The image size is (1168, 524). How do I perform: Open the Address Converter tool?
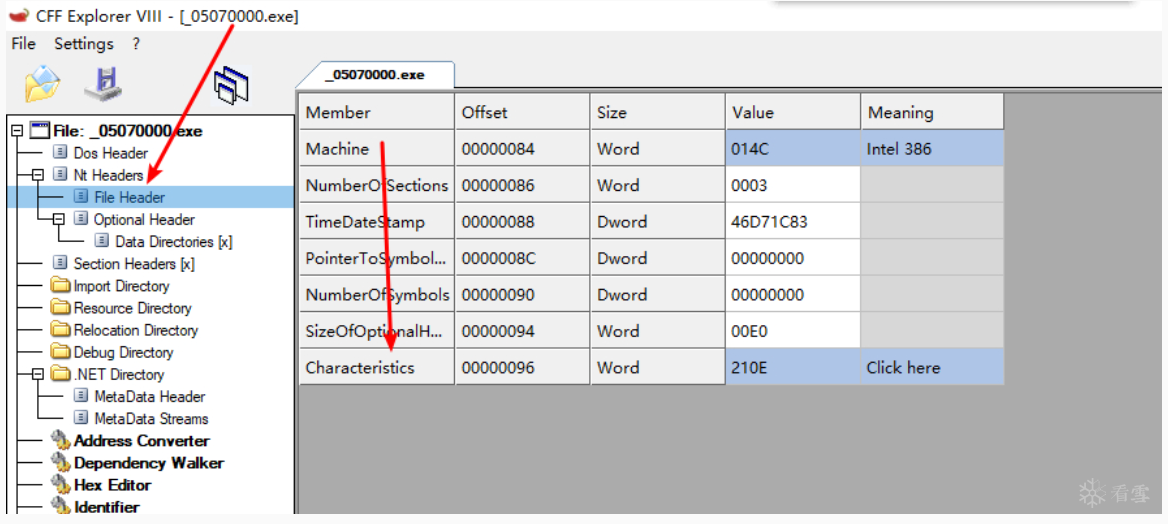tap(142, 441)
